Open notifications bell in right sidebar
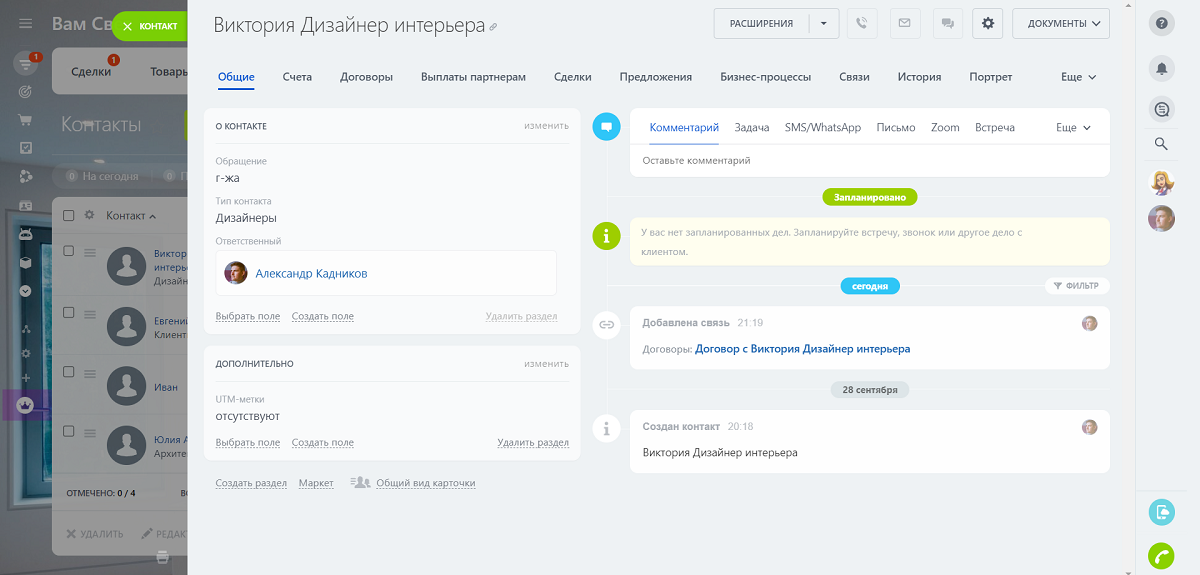This screenshot has width=1200, height=575. [1161, 68]
